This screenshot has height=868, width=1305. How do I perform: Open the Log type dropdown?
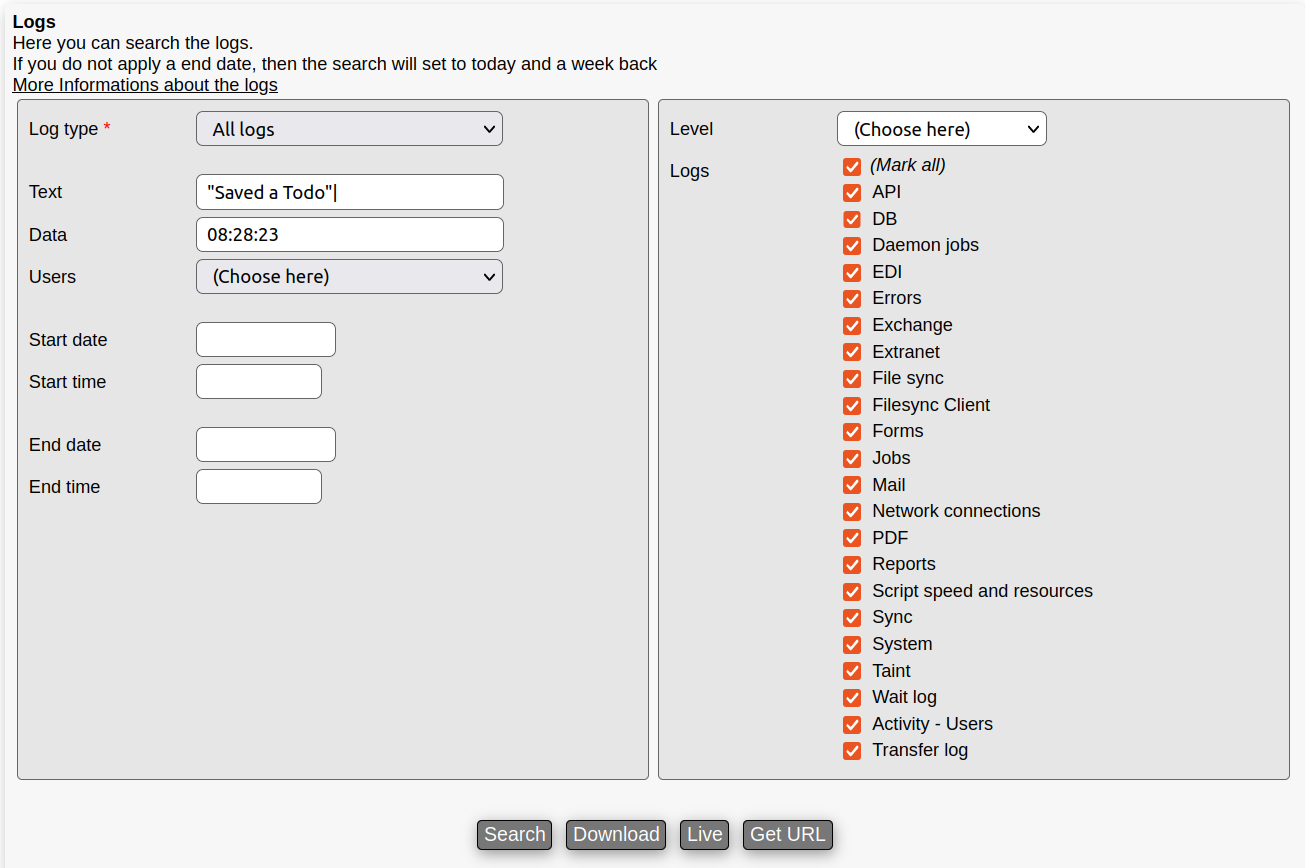coord(349,129)
